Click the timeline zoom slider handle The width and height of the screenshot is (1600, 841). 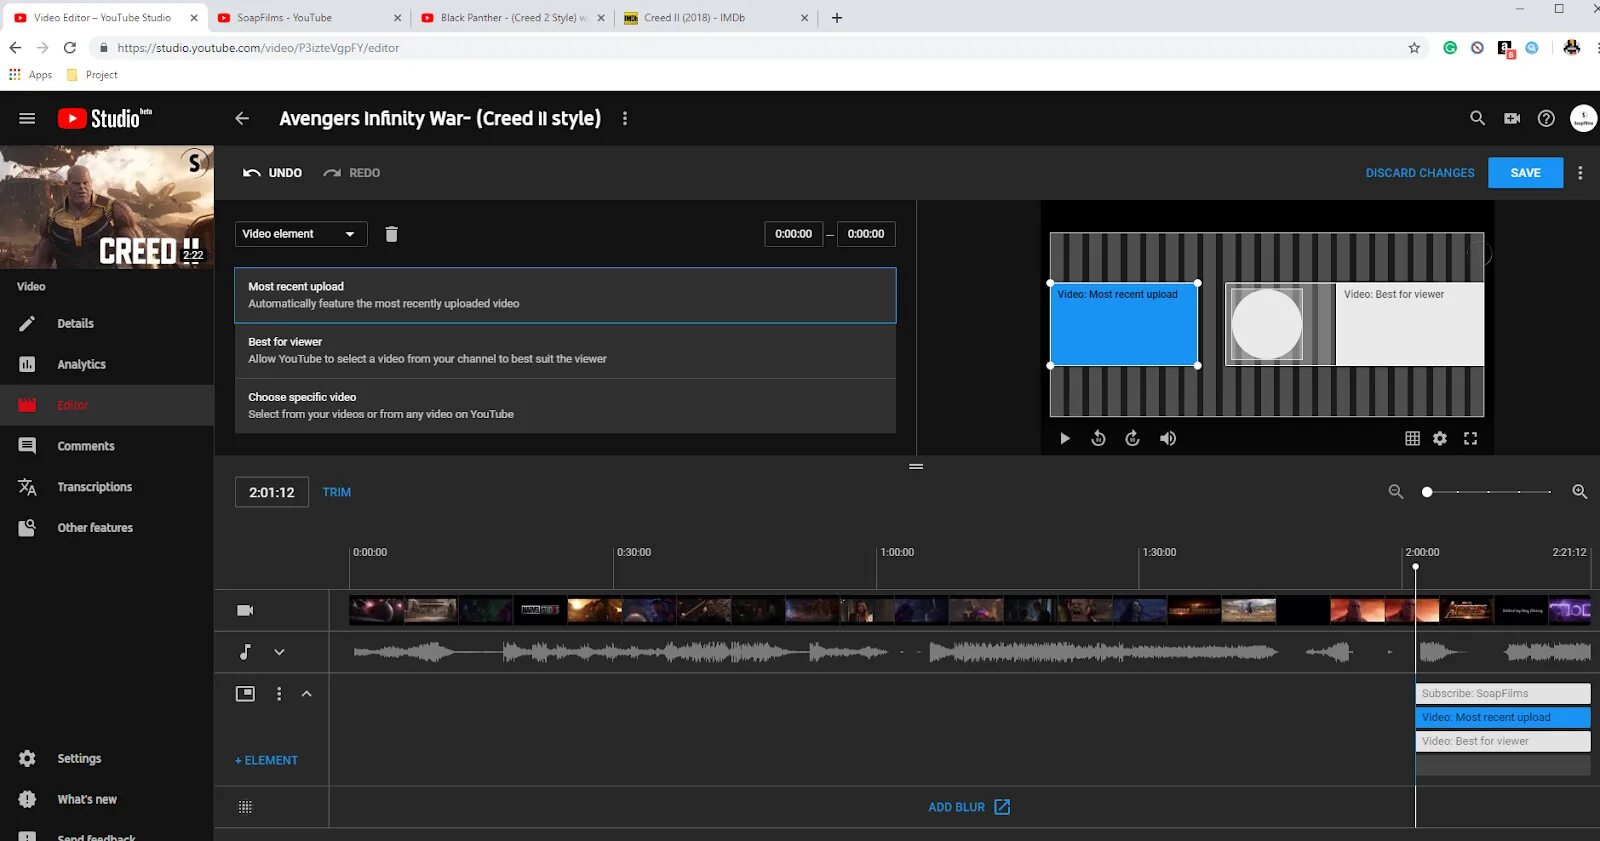[x=1427, y=492]
